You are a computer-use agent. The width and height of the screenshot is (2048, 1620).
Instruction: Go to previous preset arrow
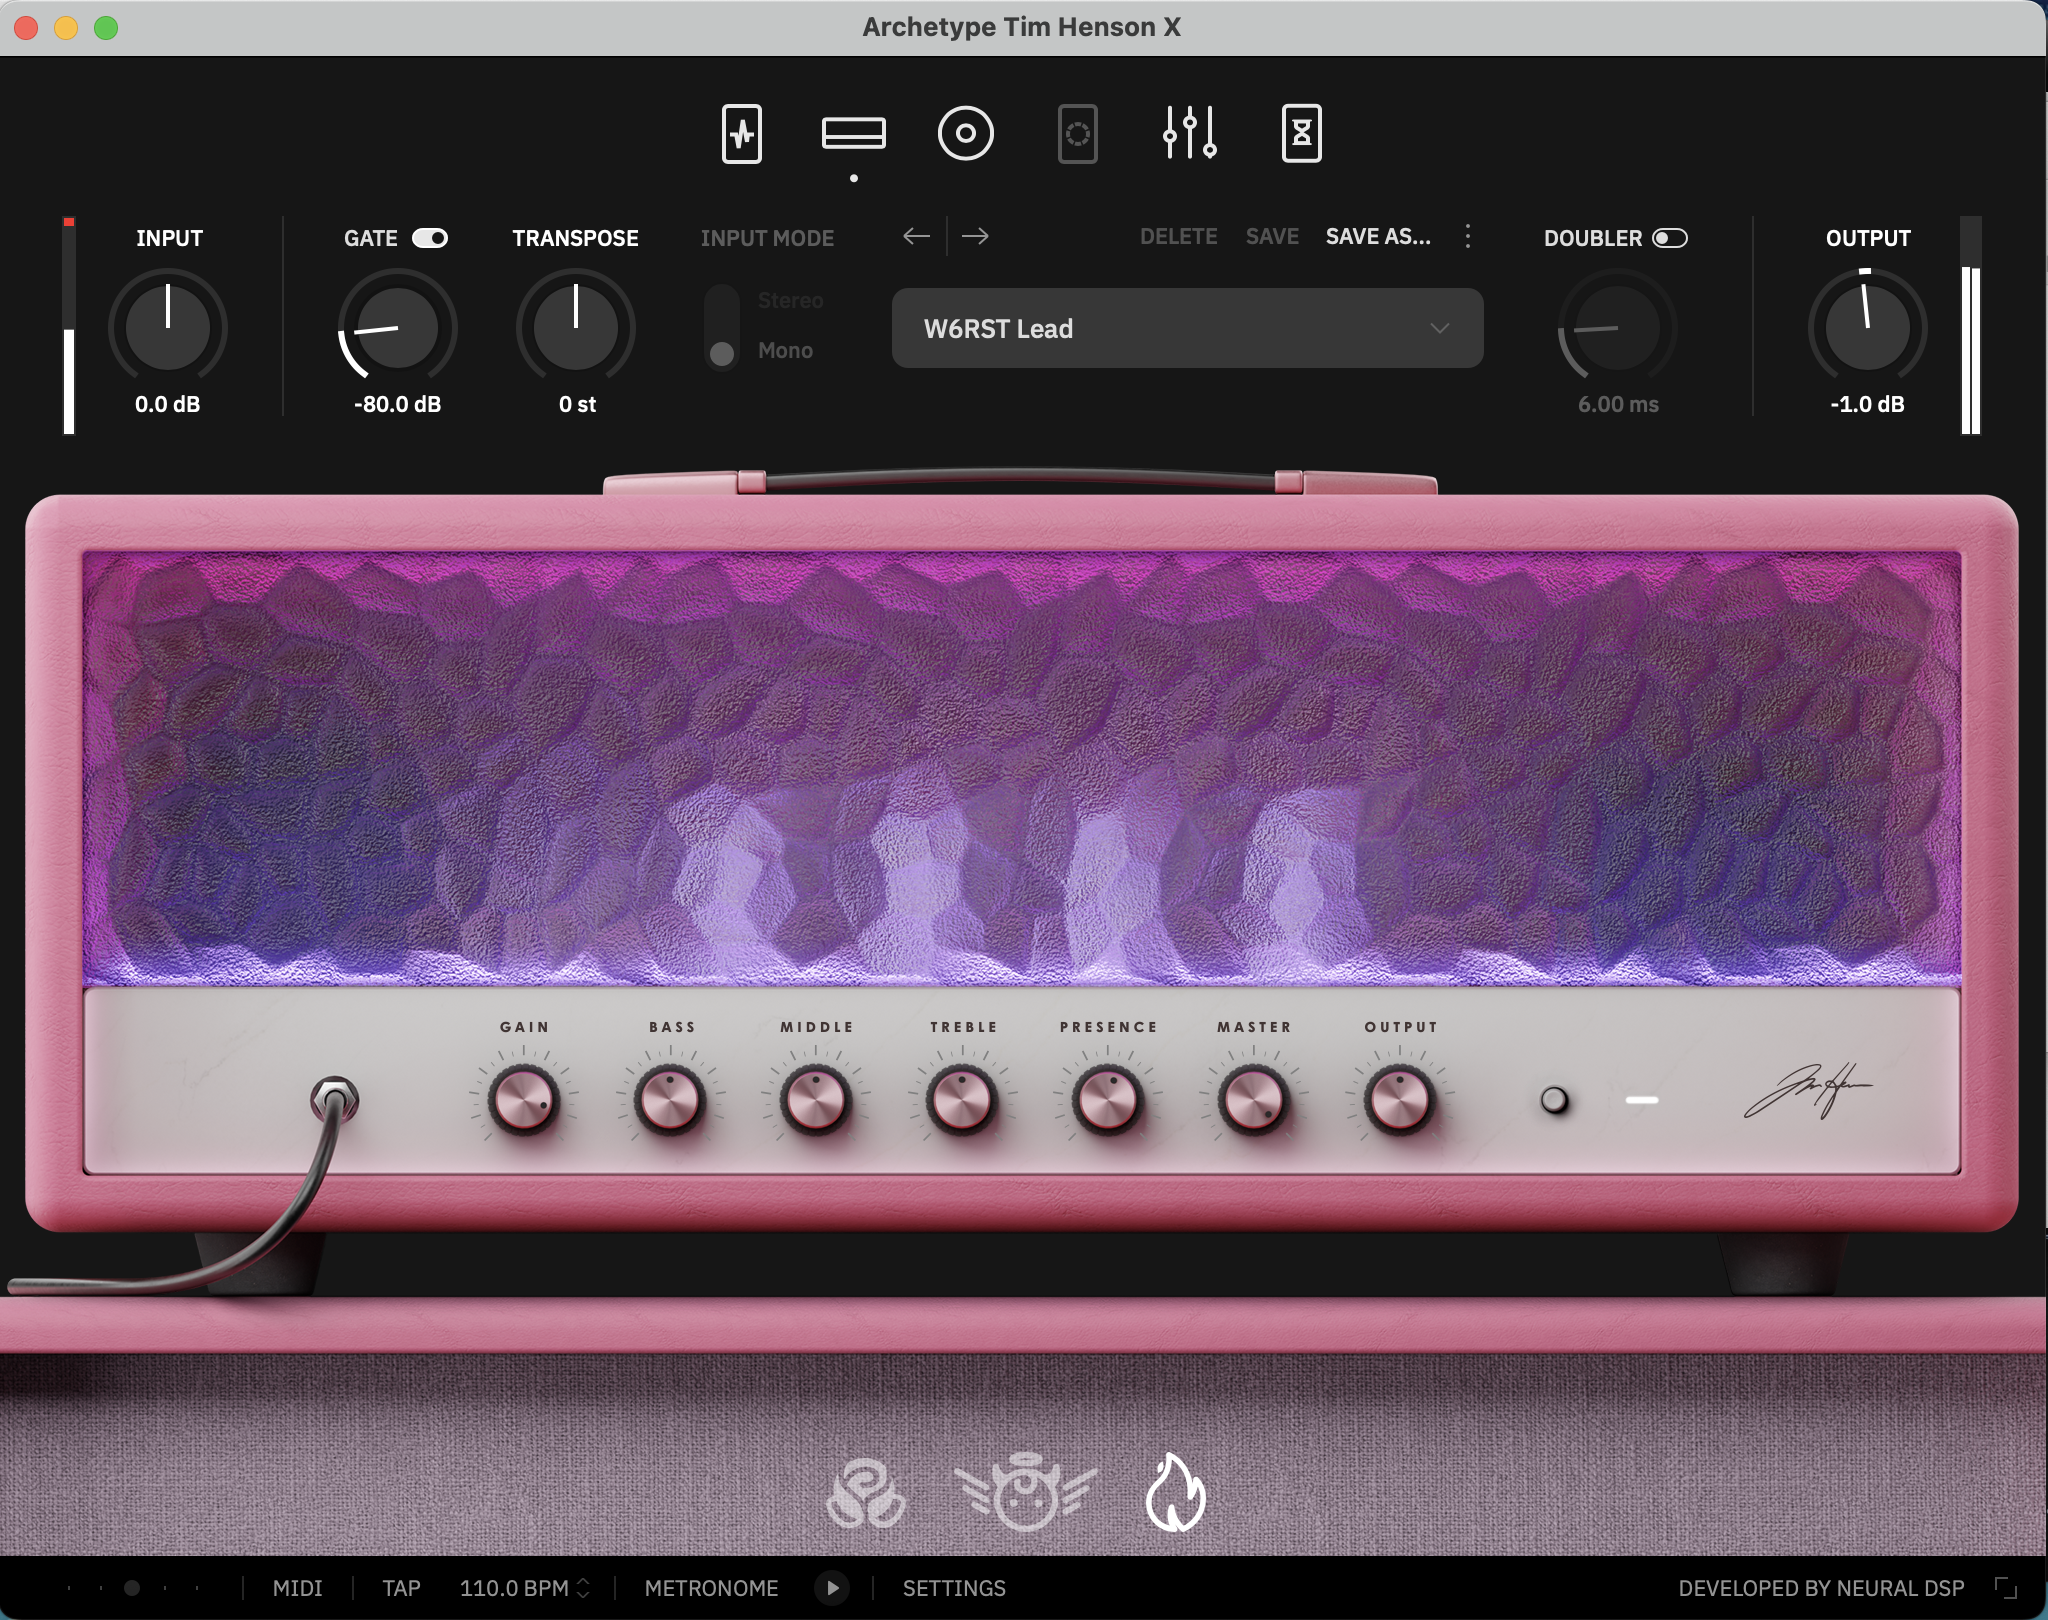pos(916,236)
